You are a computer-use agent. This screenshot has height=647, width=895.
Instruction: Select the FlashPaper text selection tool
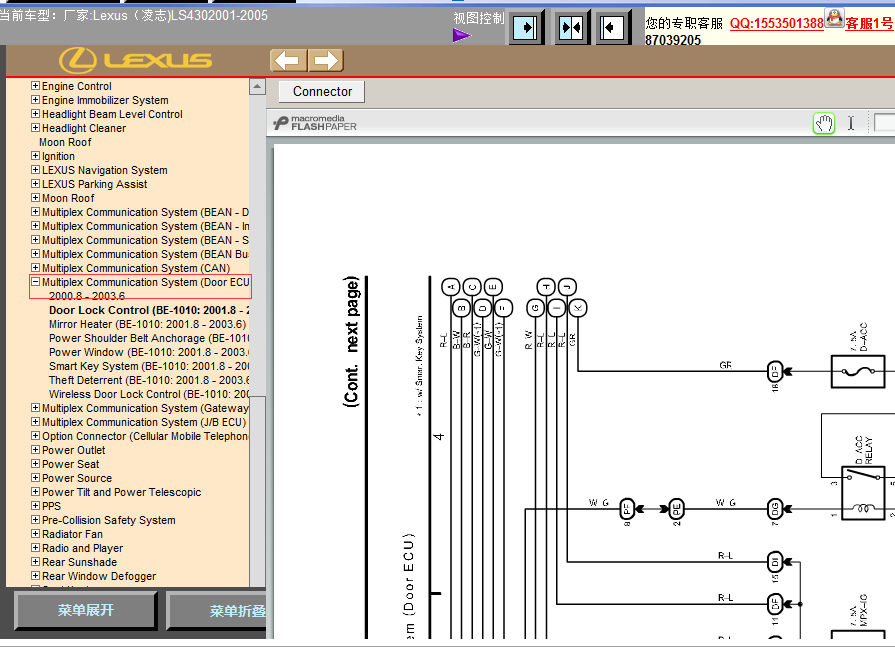[x=850, y=123]
